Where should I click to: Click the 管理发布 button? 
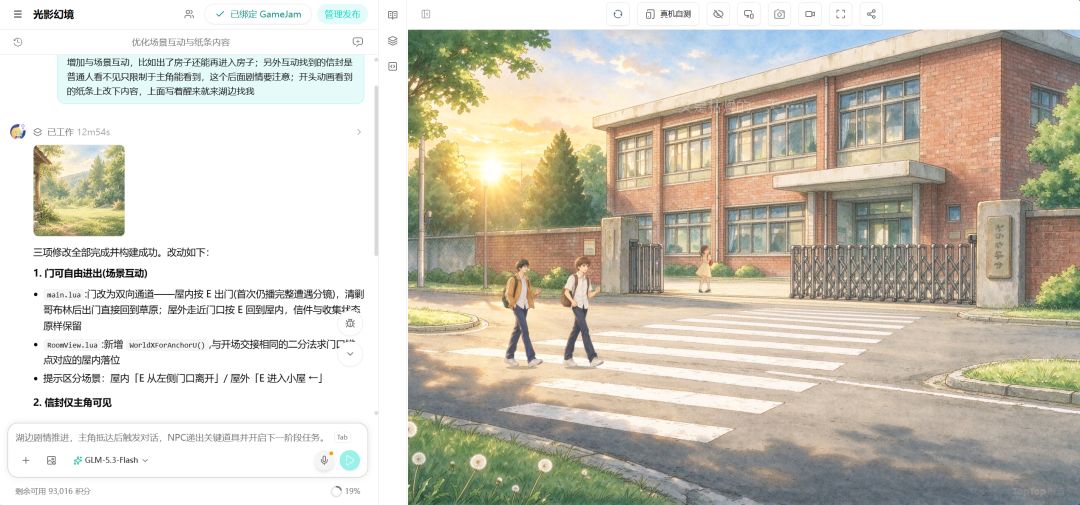[x=342, y=14]
